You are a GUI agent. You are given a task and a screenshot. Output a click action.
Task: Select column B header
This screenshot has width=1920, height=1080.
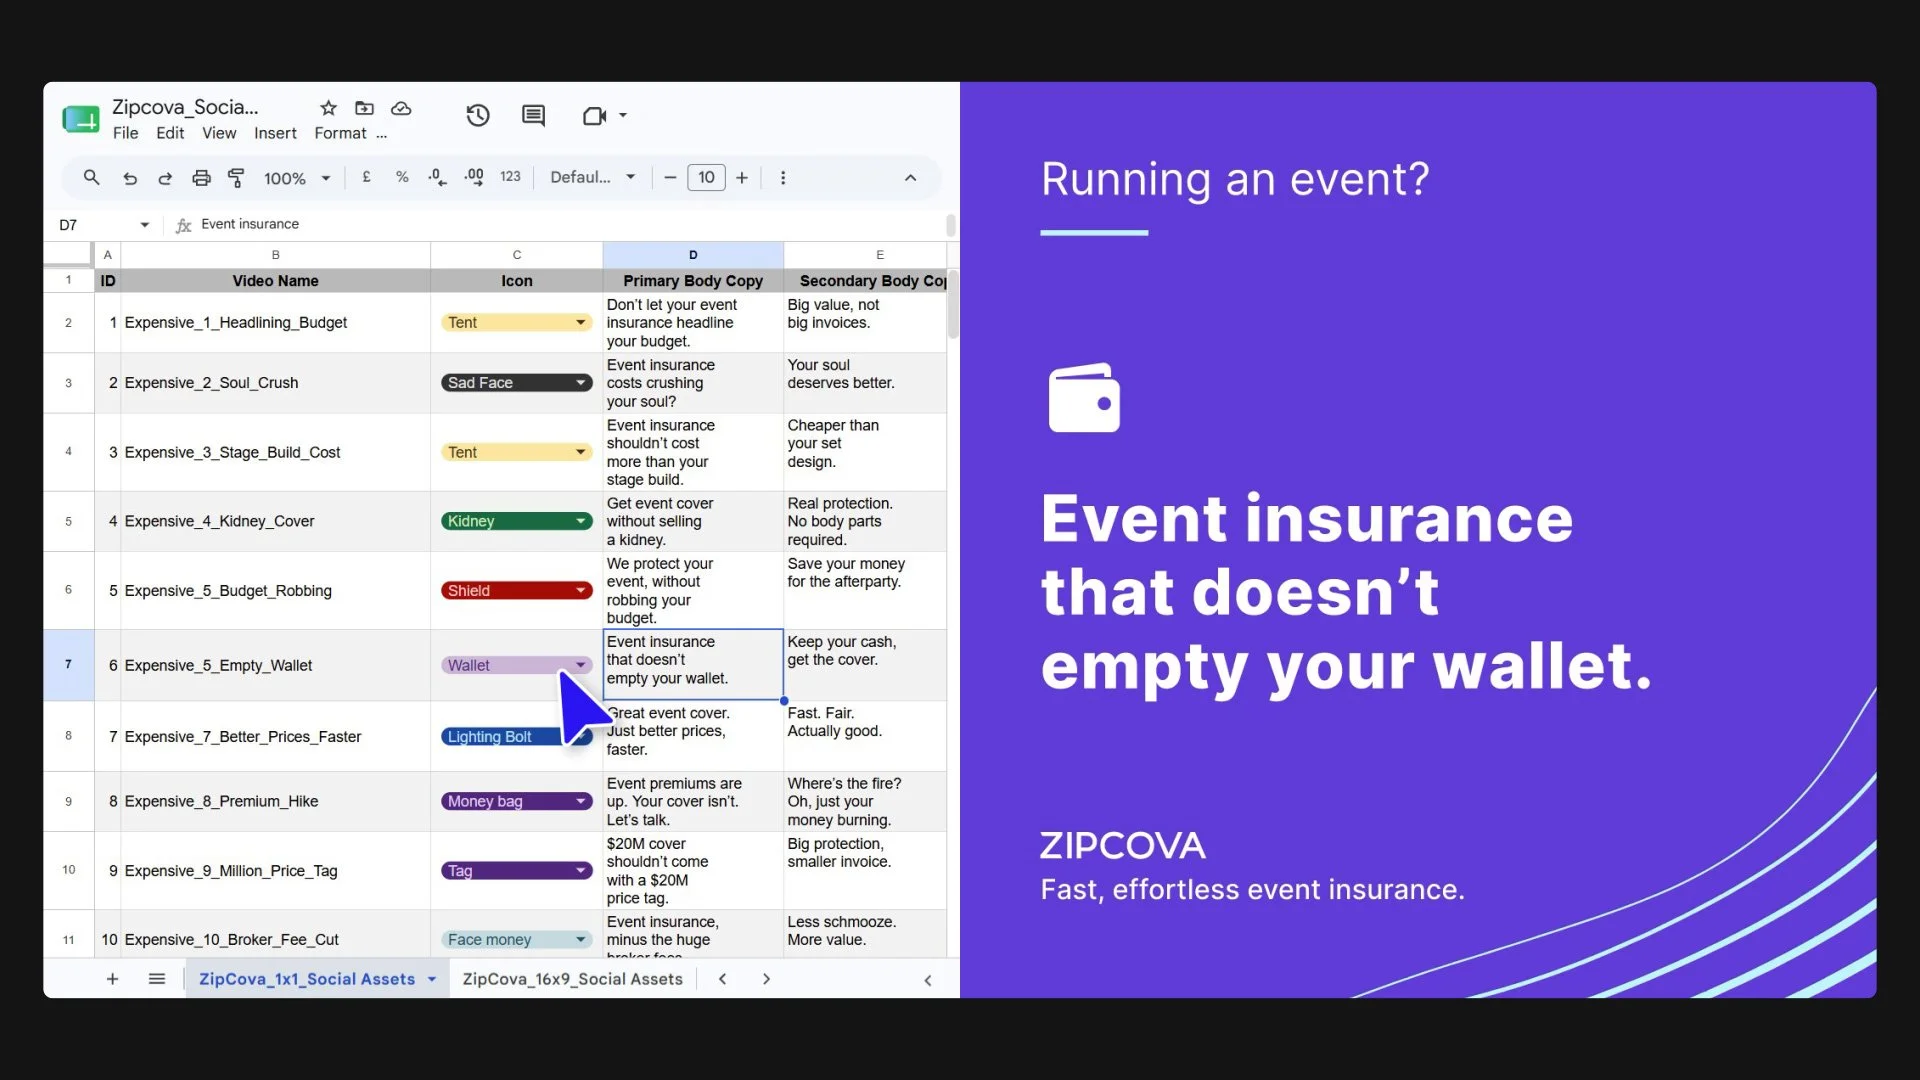[x=276, y=255]
